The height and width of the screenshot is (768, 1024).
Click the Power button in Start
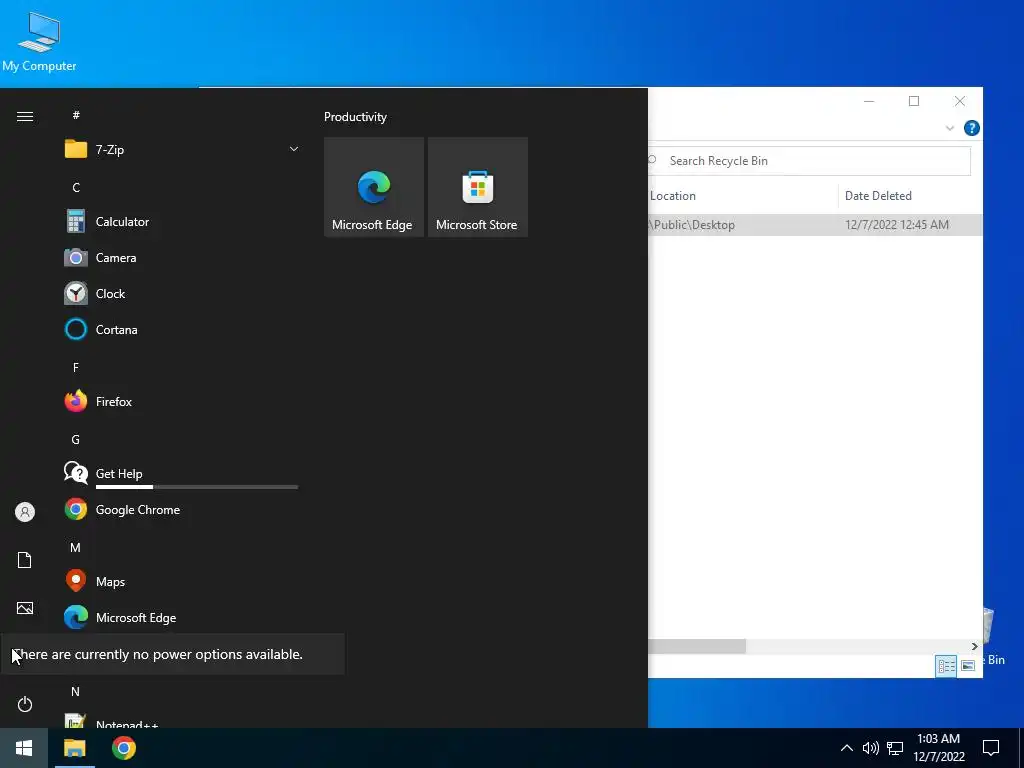25,704
